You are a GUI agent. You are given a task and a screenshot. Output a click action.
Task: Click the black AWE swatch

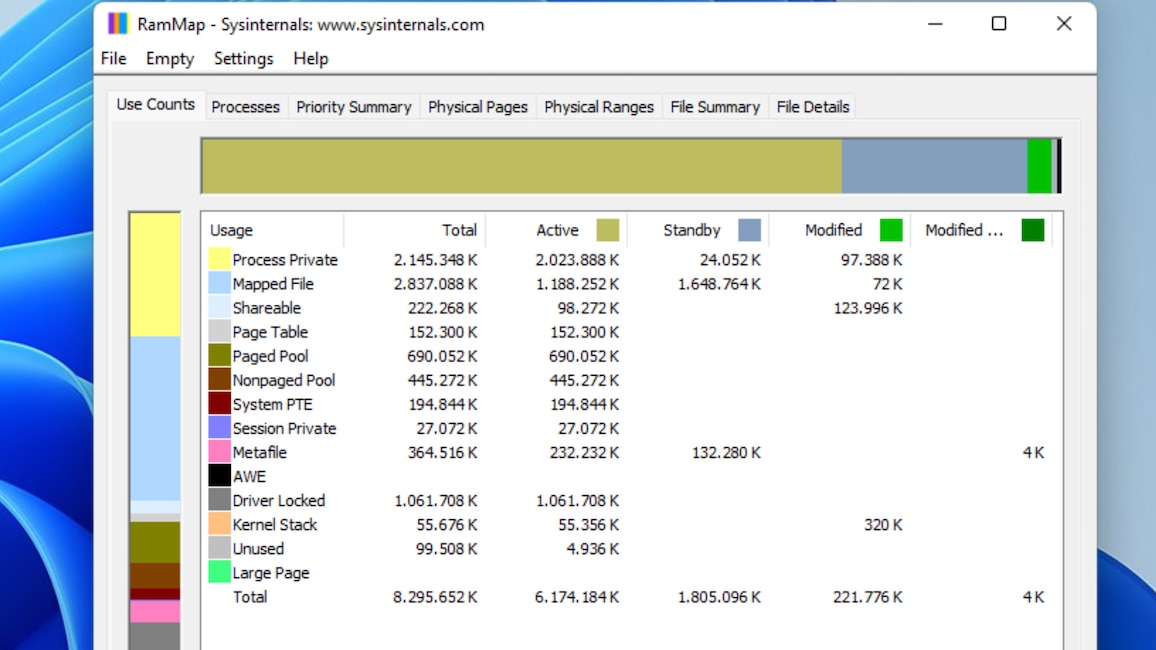(x=219, y=476)
